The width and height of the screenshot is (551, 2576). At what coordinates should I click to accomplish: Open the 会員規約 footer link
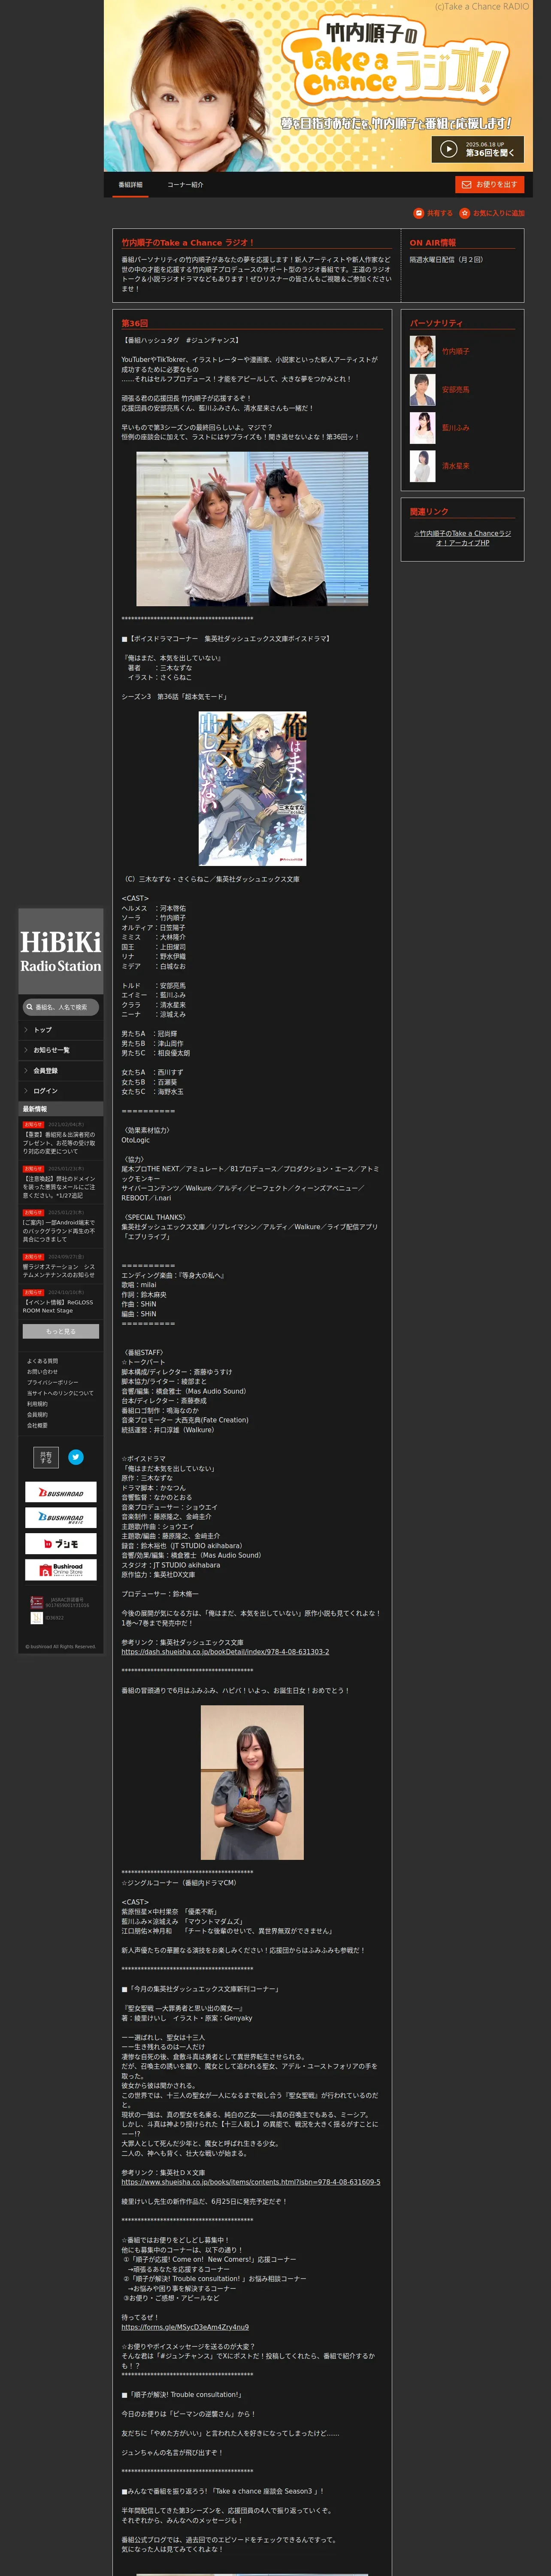coord(37,1415)
